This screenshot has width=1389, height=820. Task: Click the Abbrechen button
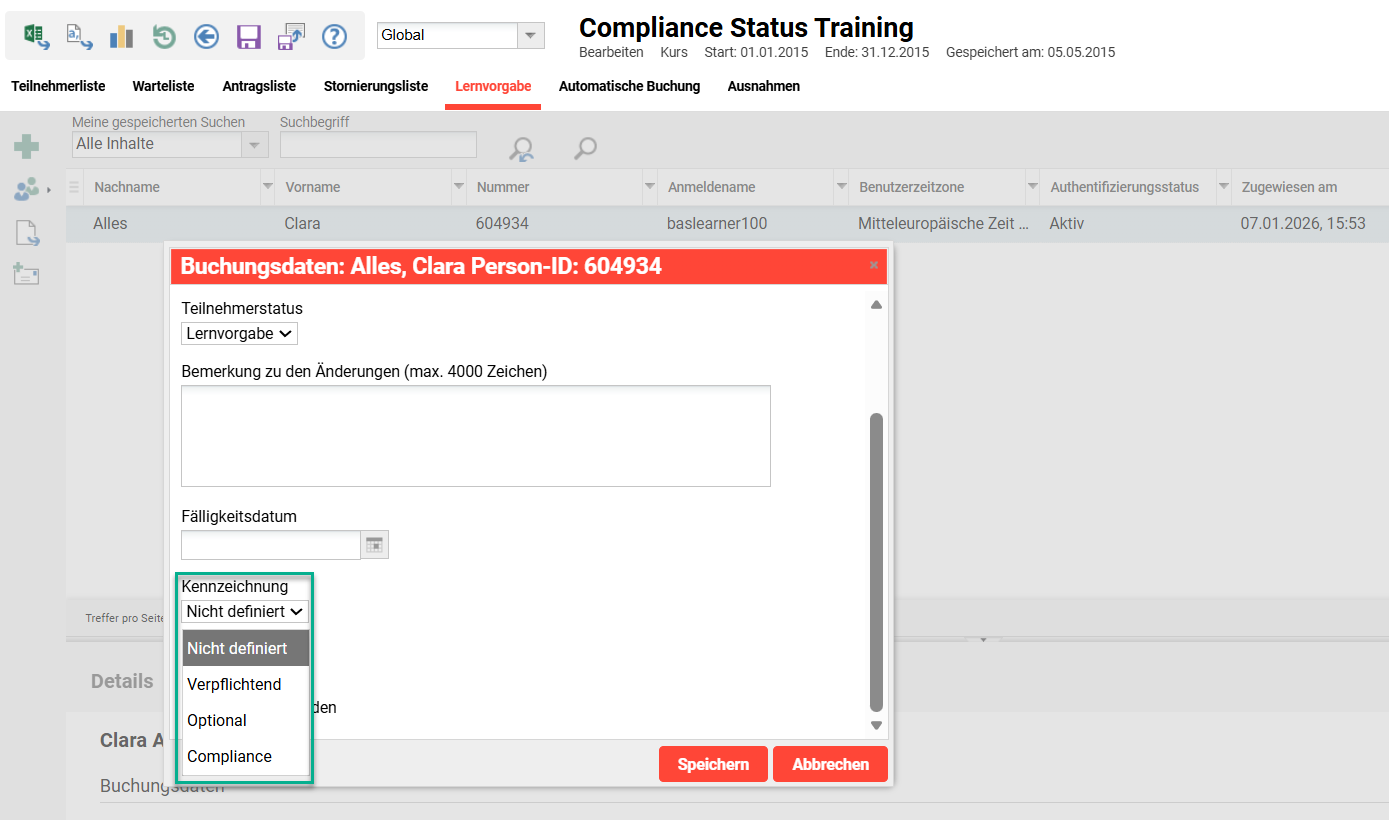pos(830,764)
